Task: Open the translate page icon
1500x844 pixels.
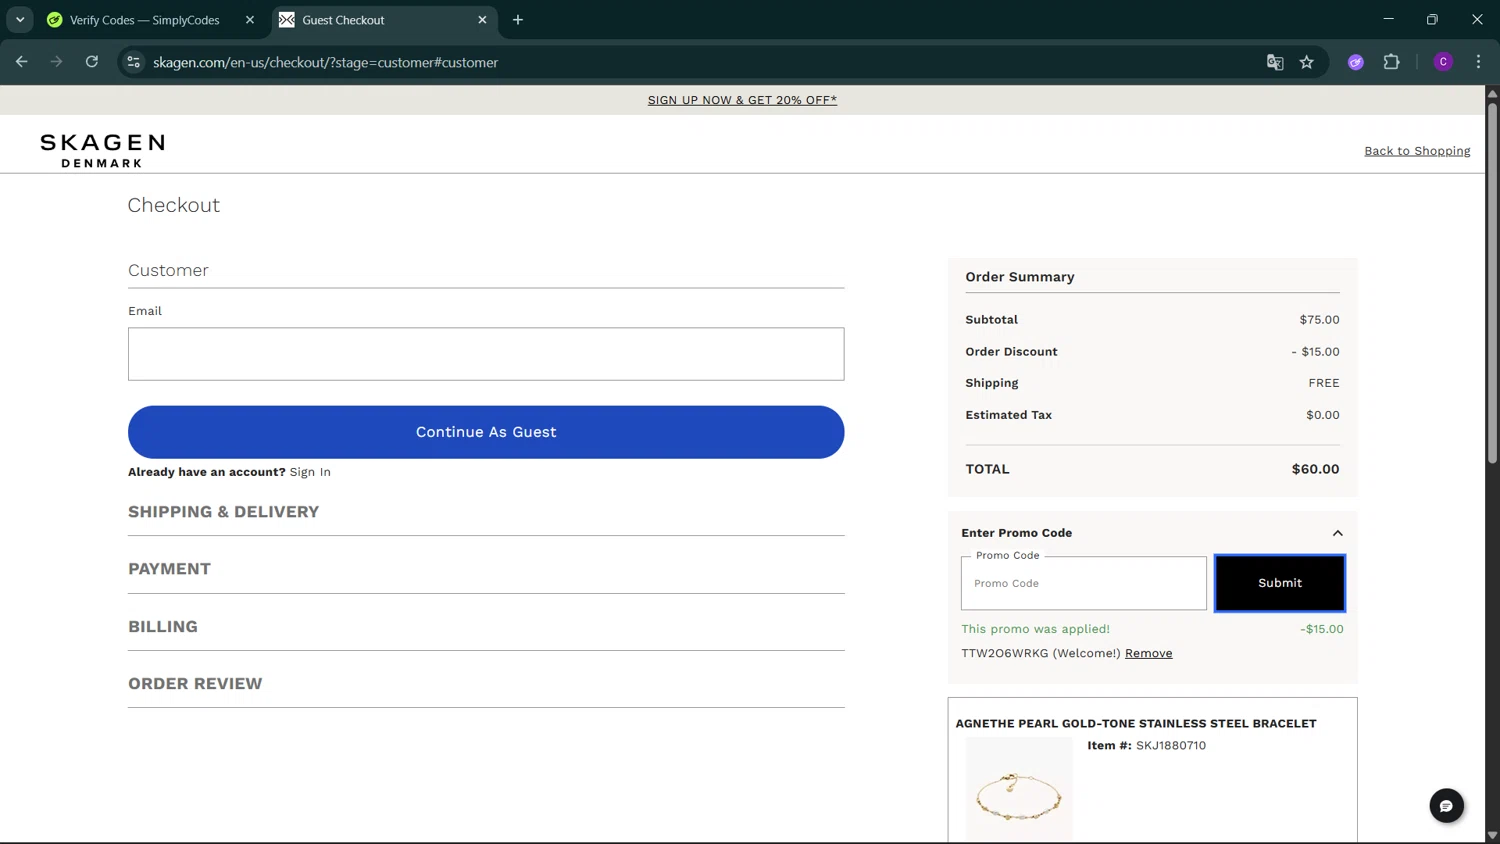Action: 1275,62
